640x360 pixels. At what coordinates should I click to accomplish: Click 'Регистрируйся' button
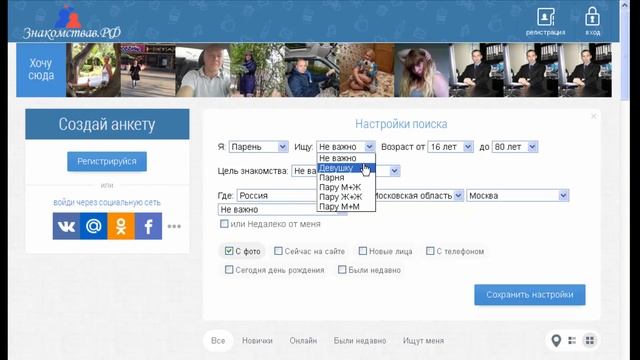pos(107,162)
